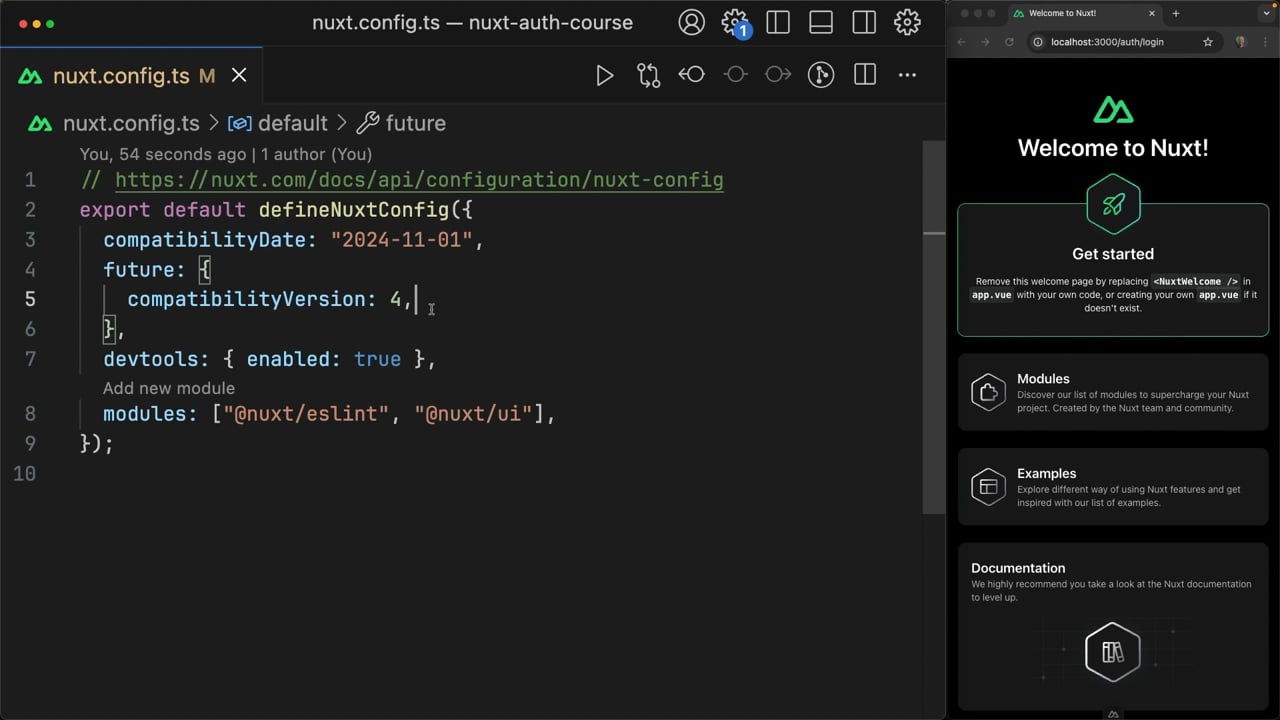
Task: Open changes compare icon in editor toolbar
Action: pos(648,75)
